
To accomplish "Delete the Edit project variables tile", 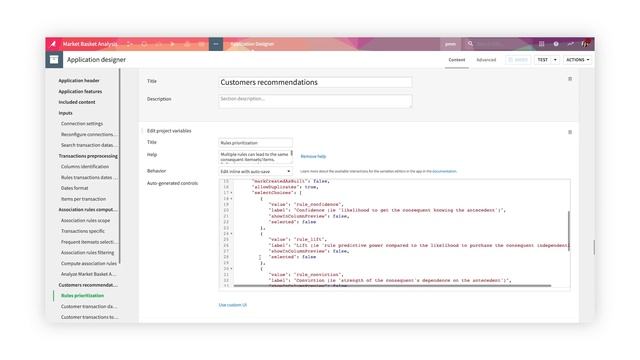I will click(570, 132).
